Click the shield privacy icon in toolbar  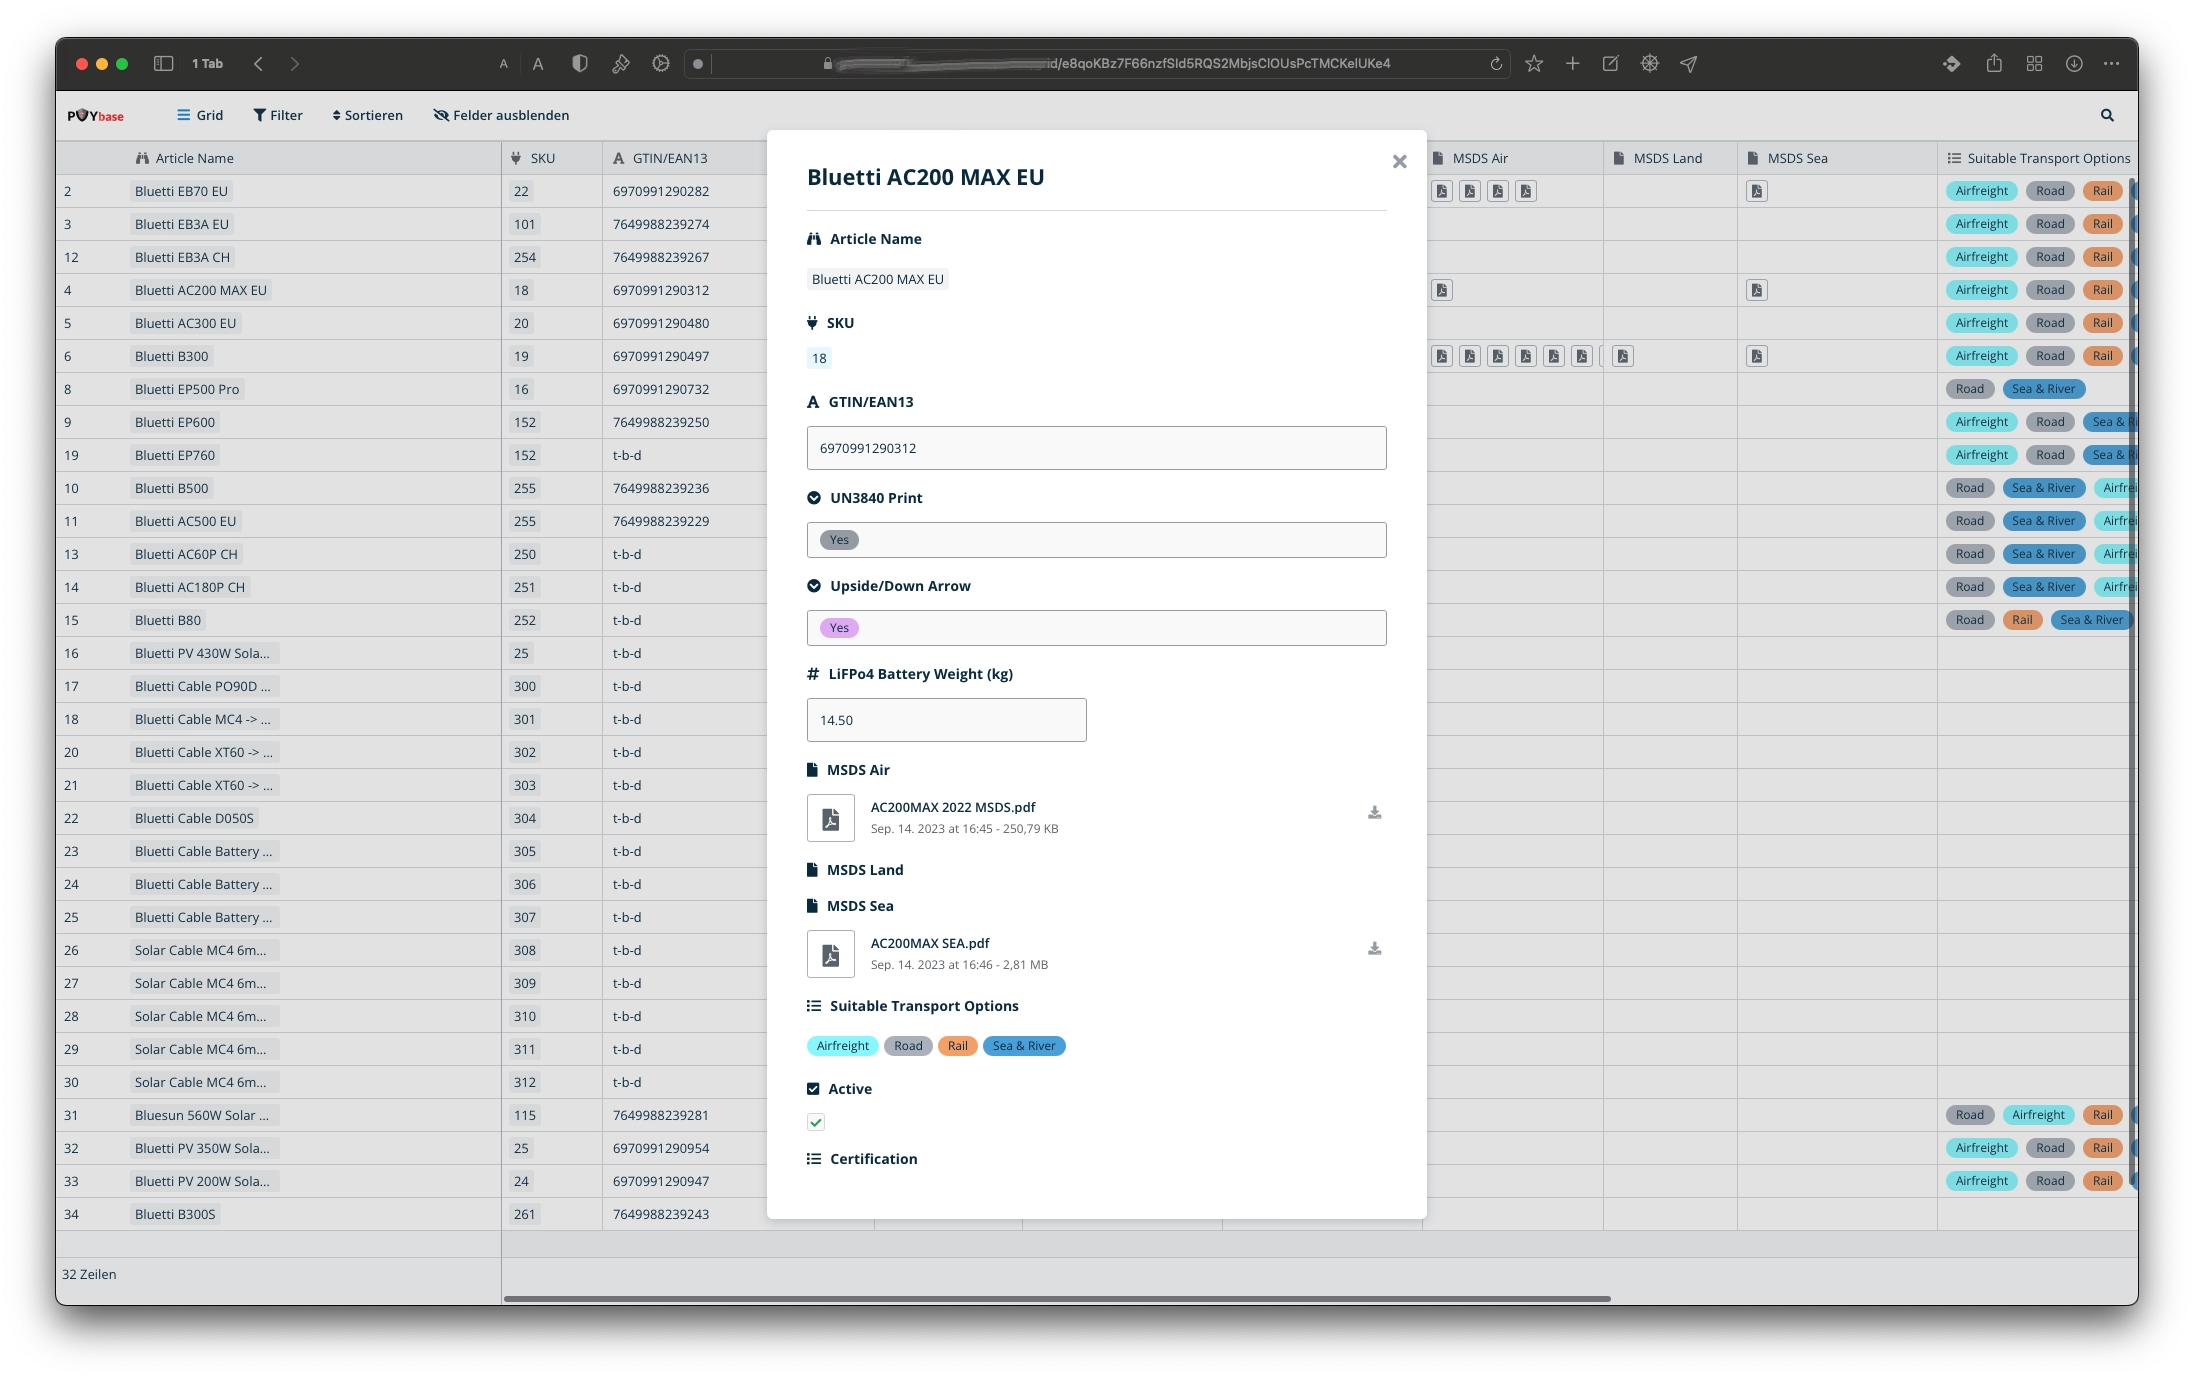click(x=579, y=63)
